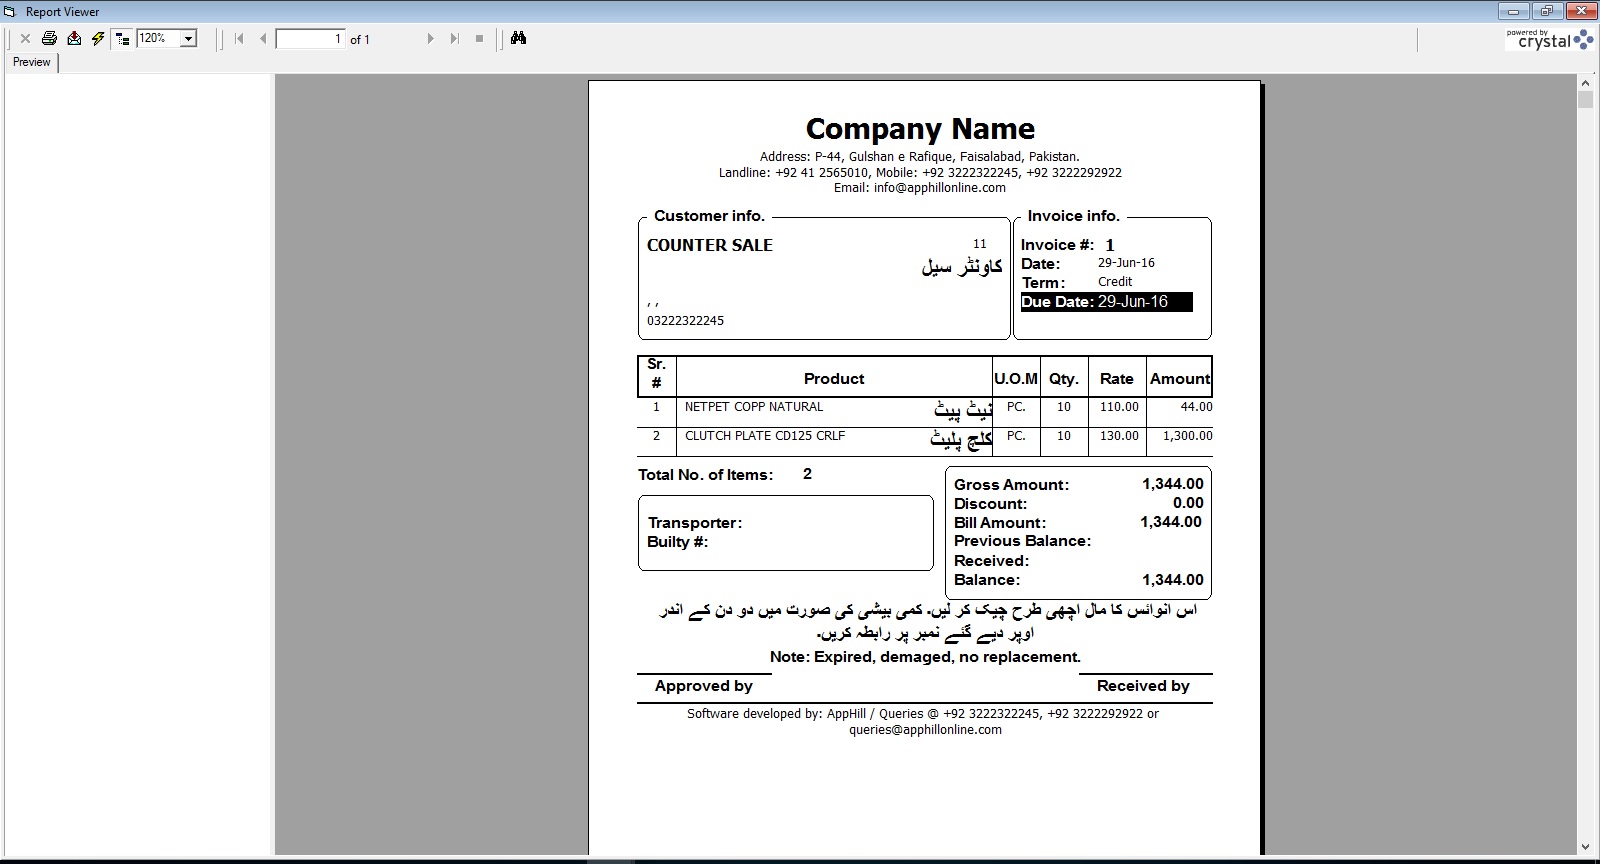Open search with the binoculars icon
This screenshot has width=1600, height=864.
[518, 38]
